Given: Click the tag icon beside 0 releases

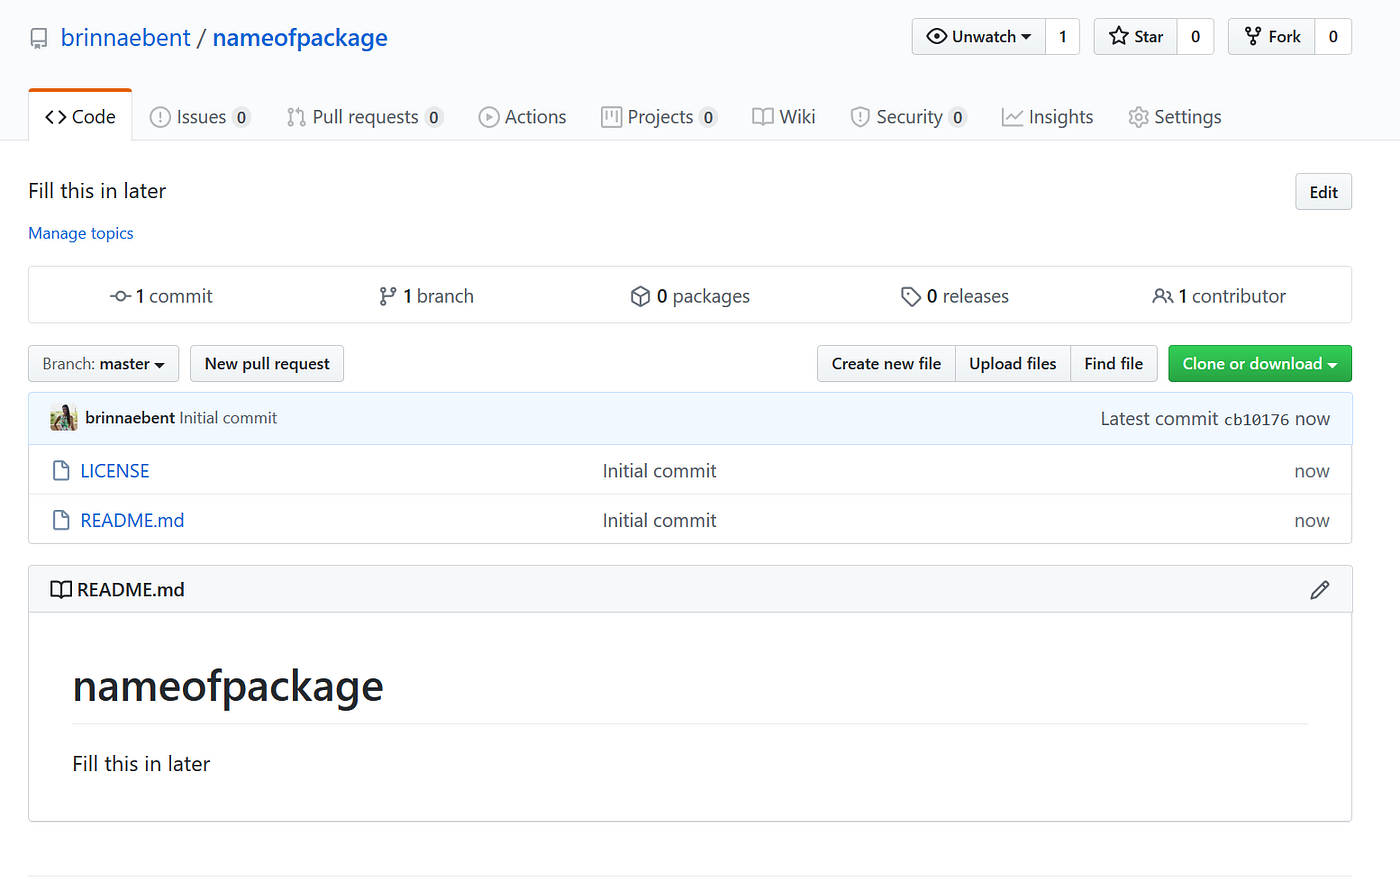Looking at the screenshot, I should tap(911, 295).
